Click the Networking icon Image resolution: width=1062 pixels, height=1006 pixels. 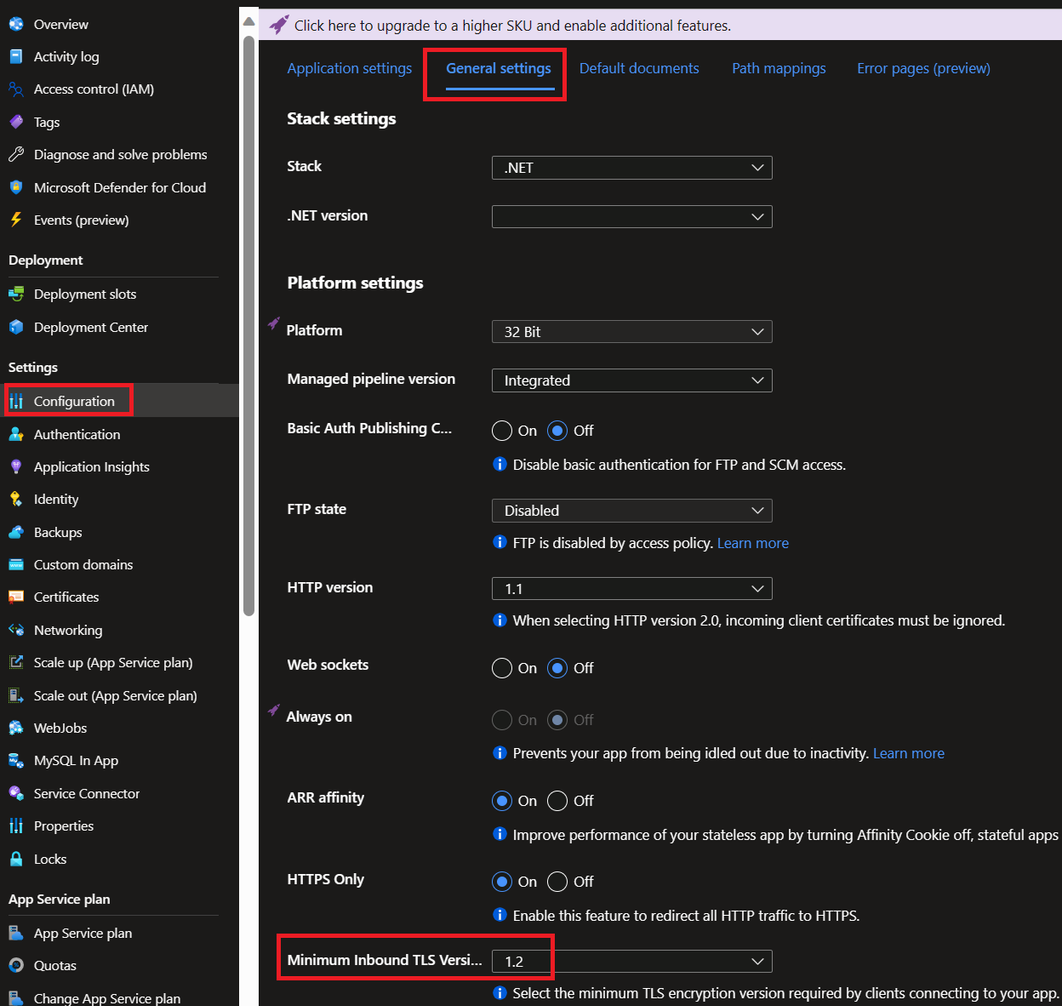click(16, 630)
